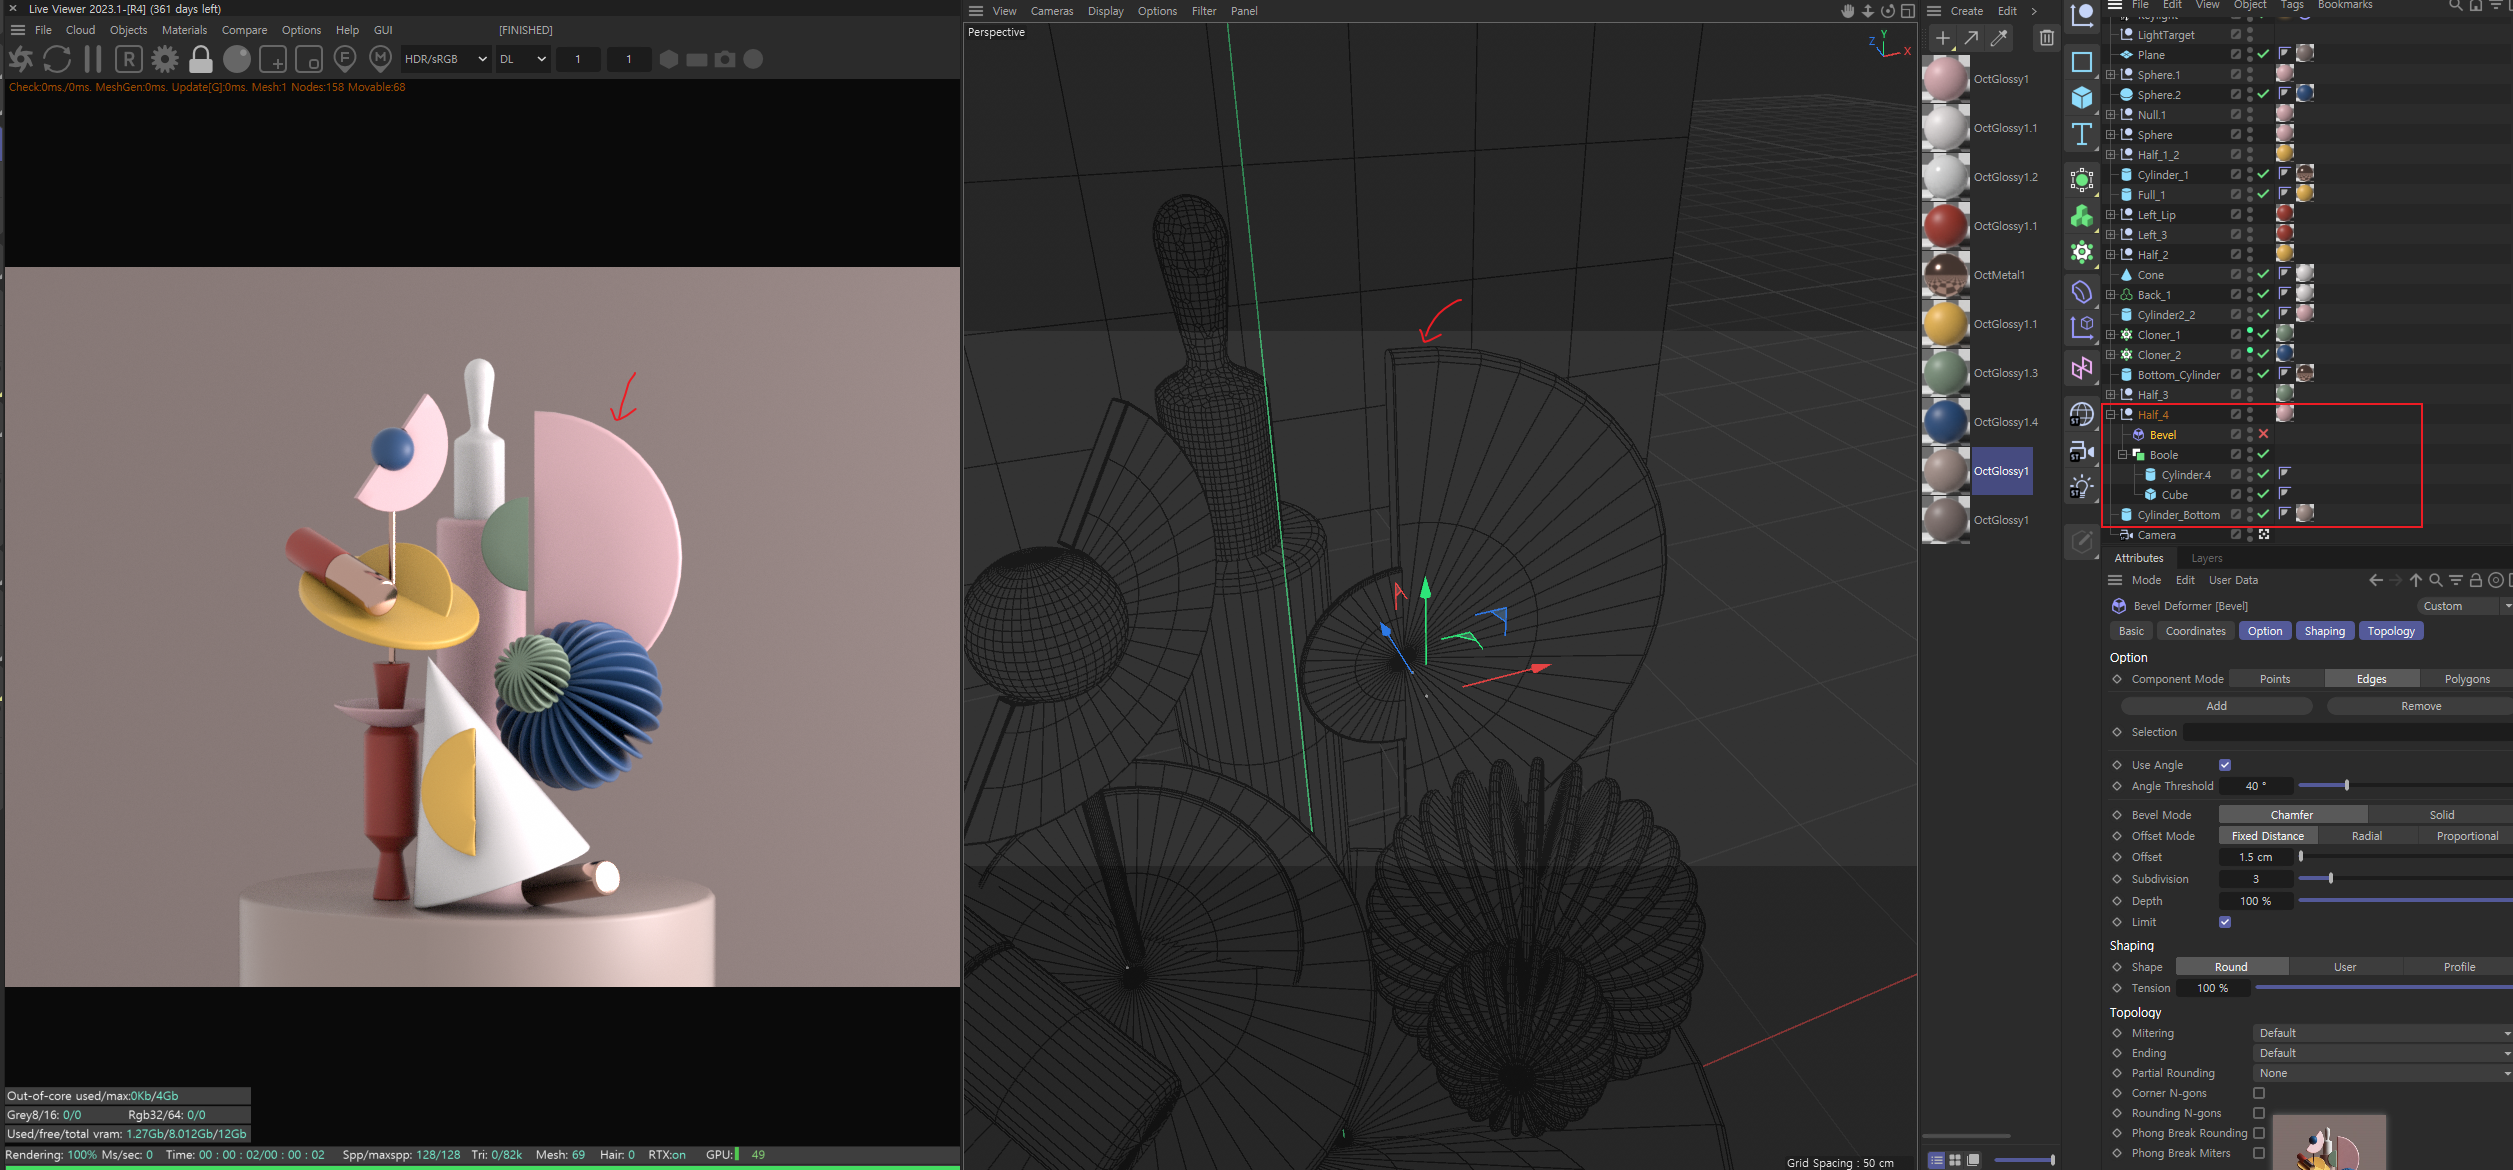
Task: Select the Text spline tool icon
Action: [2082, 134]
